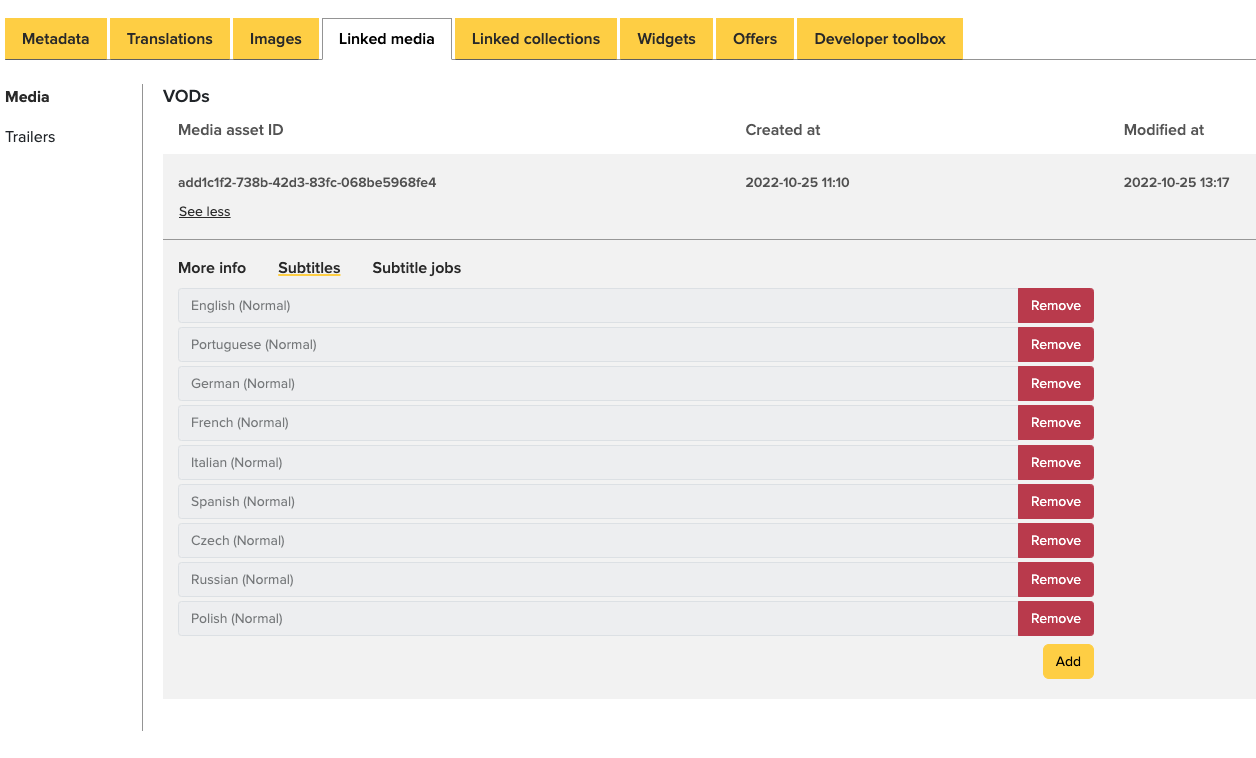Select the Linked media tab
This screenshot has height=758, width=1256.
[x=387, y=39]
